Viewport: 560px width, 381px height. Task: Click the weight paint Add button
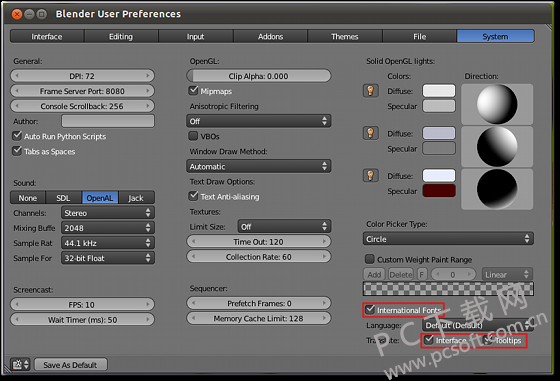pos(374,274)
